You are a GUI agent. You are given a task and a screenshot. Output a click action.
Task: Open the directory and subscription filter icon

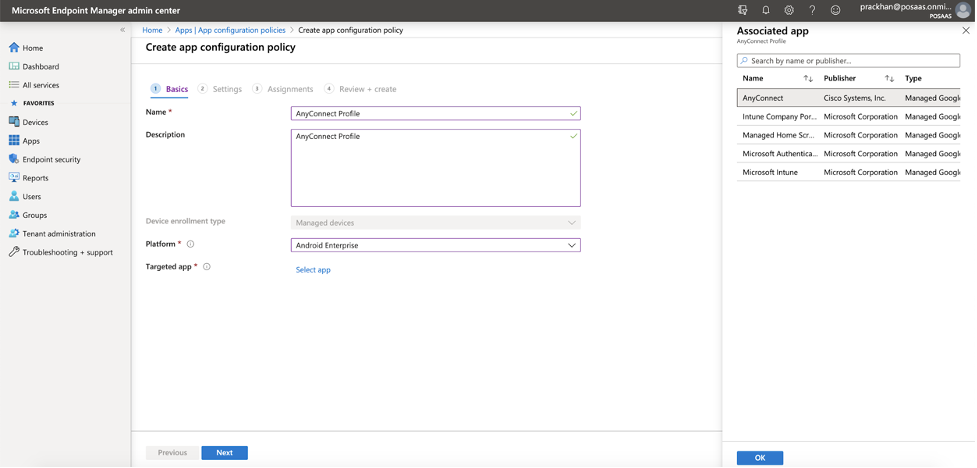742,10
